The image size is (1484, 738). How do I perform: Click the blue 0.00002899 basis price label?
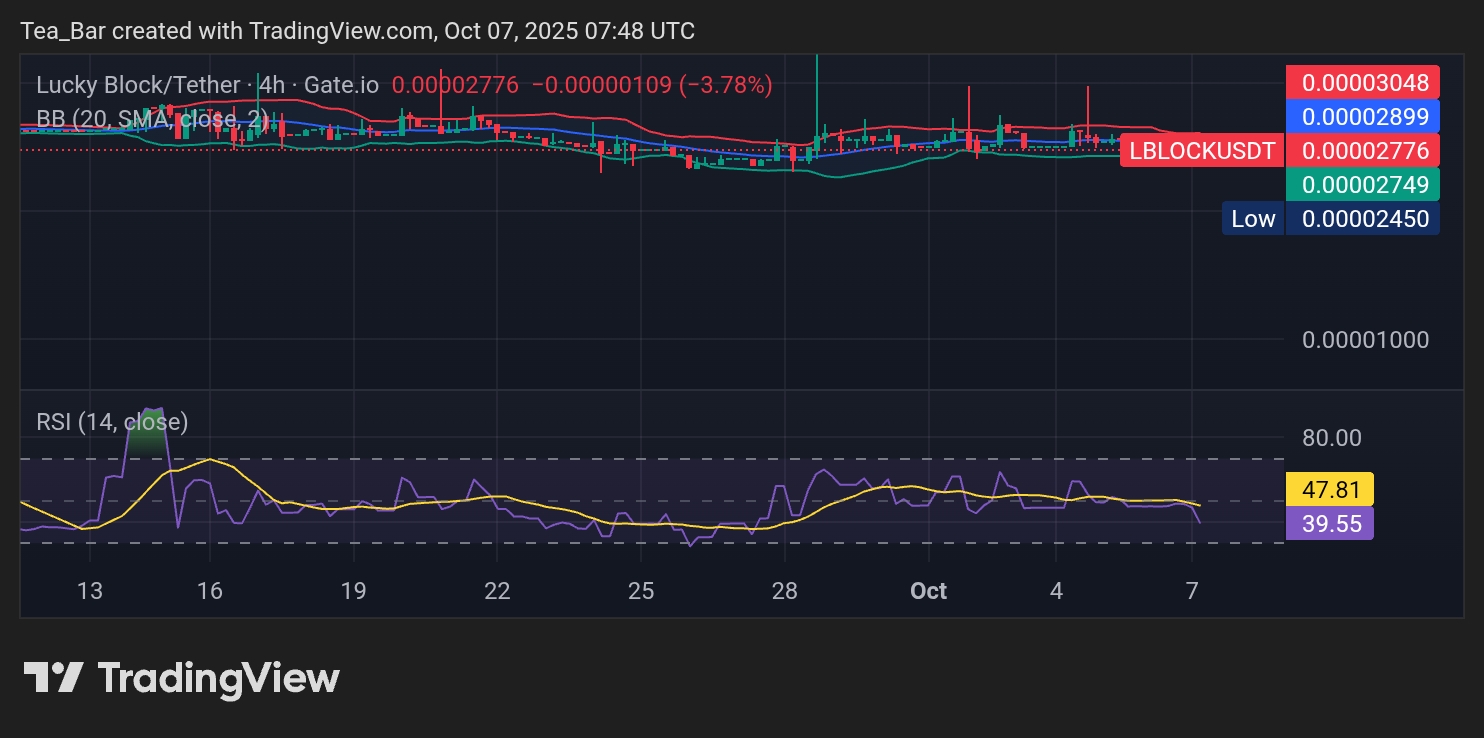[1363, 116]
